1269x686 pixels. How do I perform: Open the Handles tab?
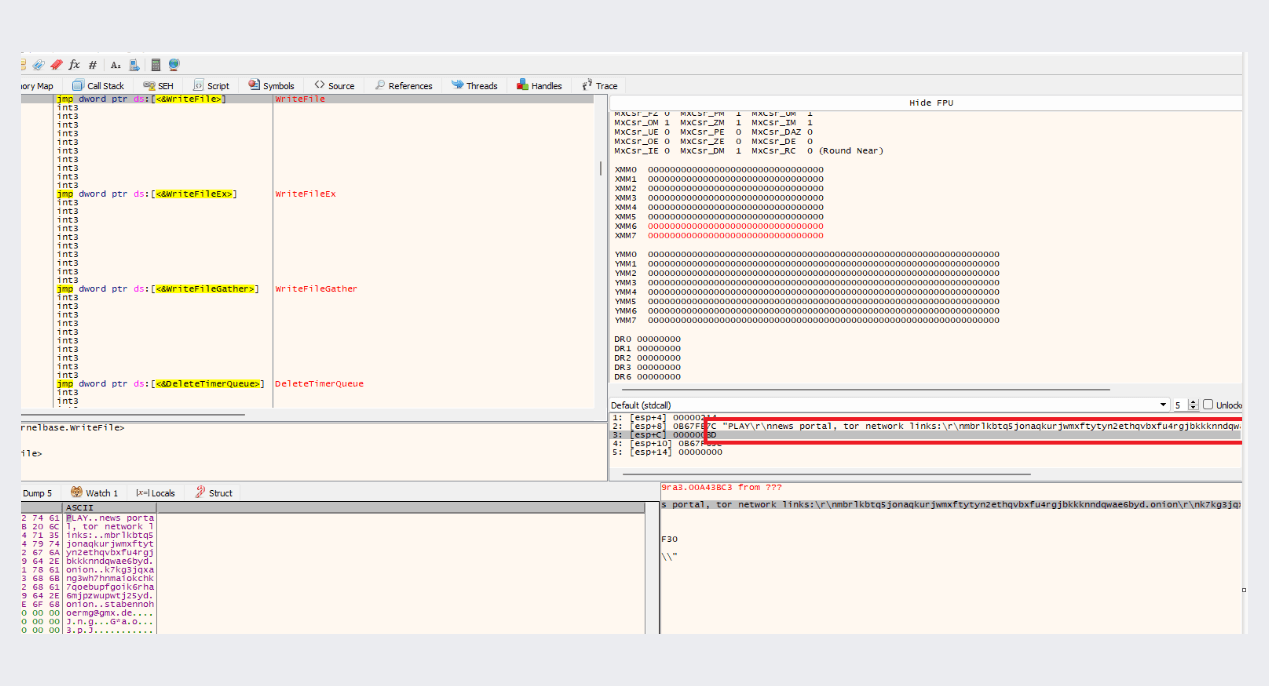click(539, 86)
